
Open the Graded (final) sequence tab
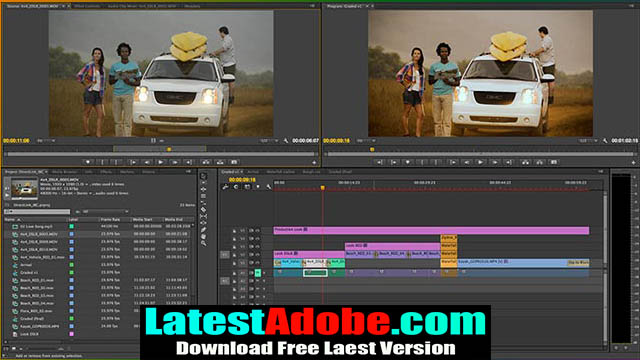tap(340, 172)
